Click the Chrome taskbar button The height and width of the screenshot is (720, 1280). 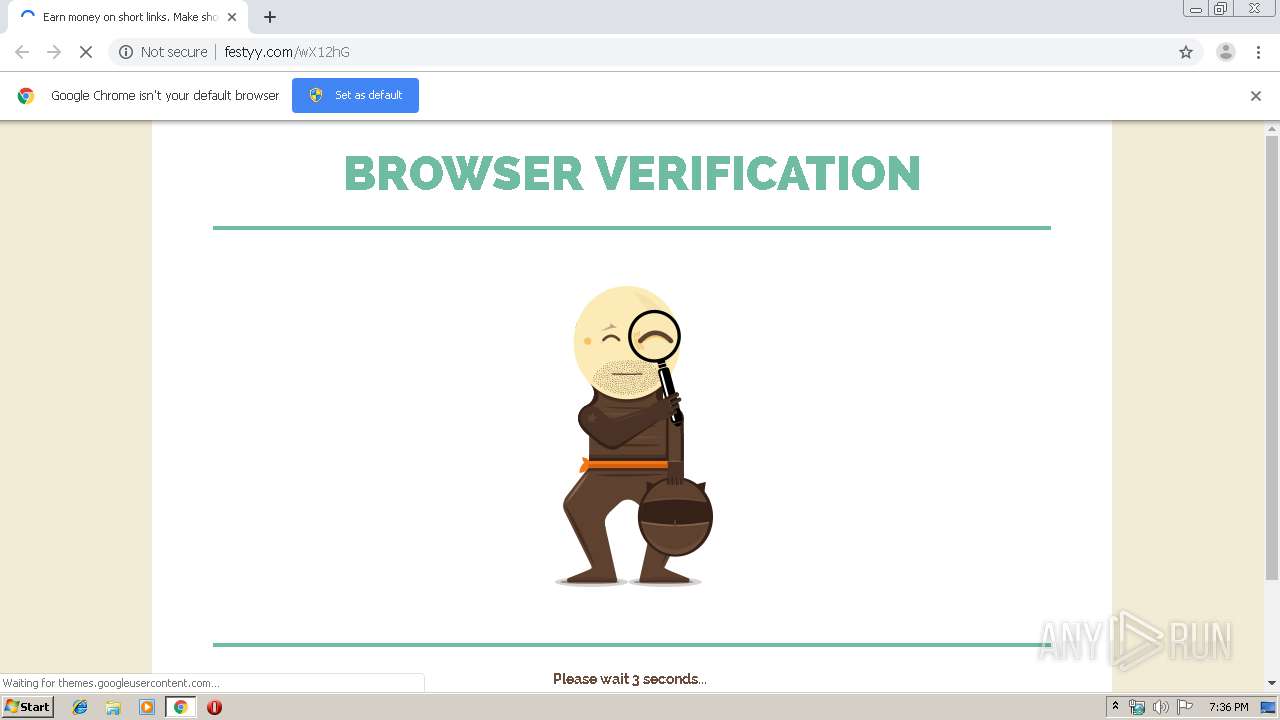click(x=180, y=707)
